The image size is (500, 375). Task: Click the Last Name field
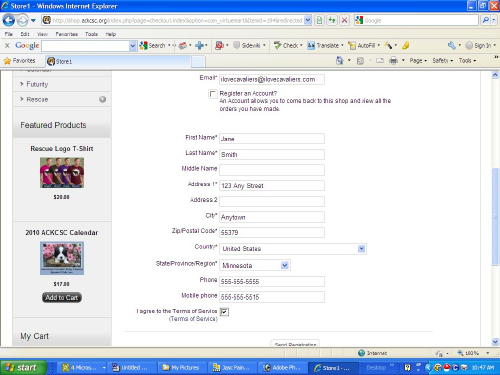(272, 154)
